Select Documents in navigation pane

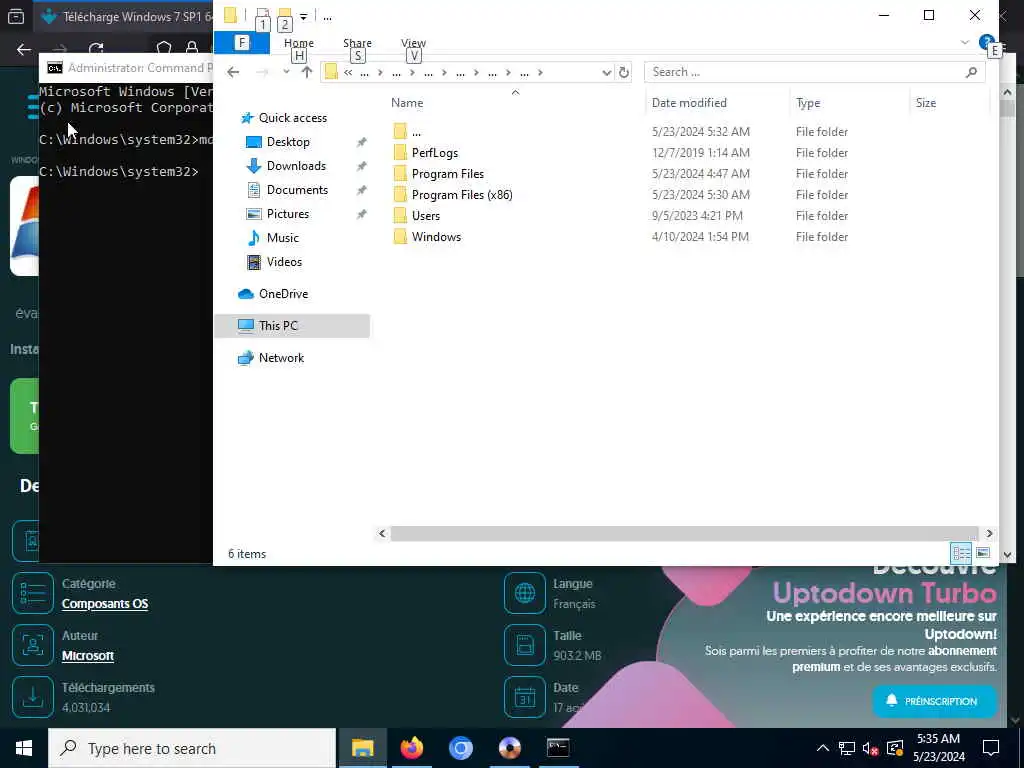(297, 190)
